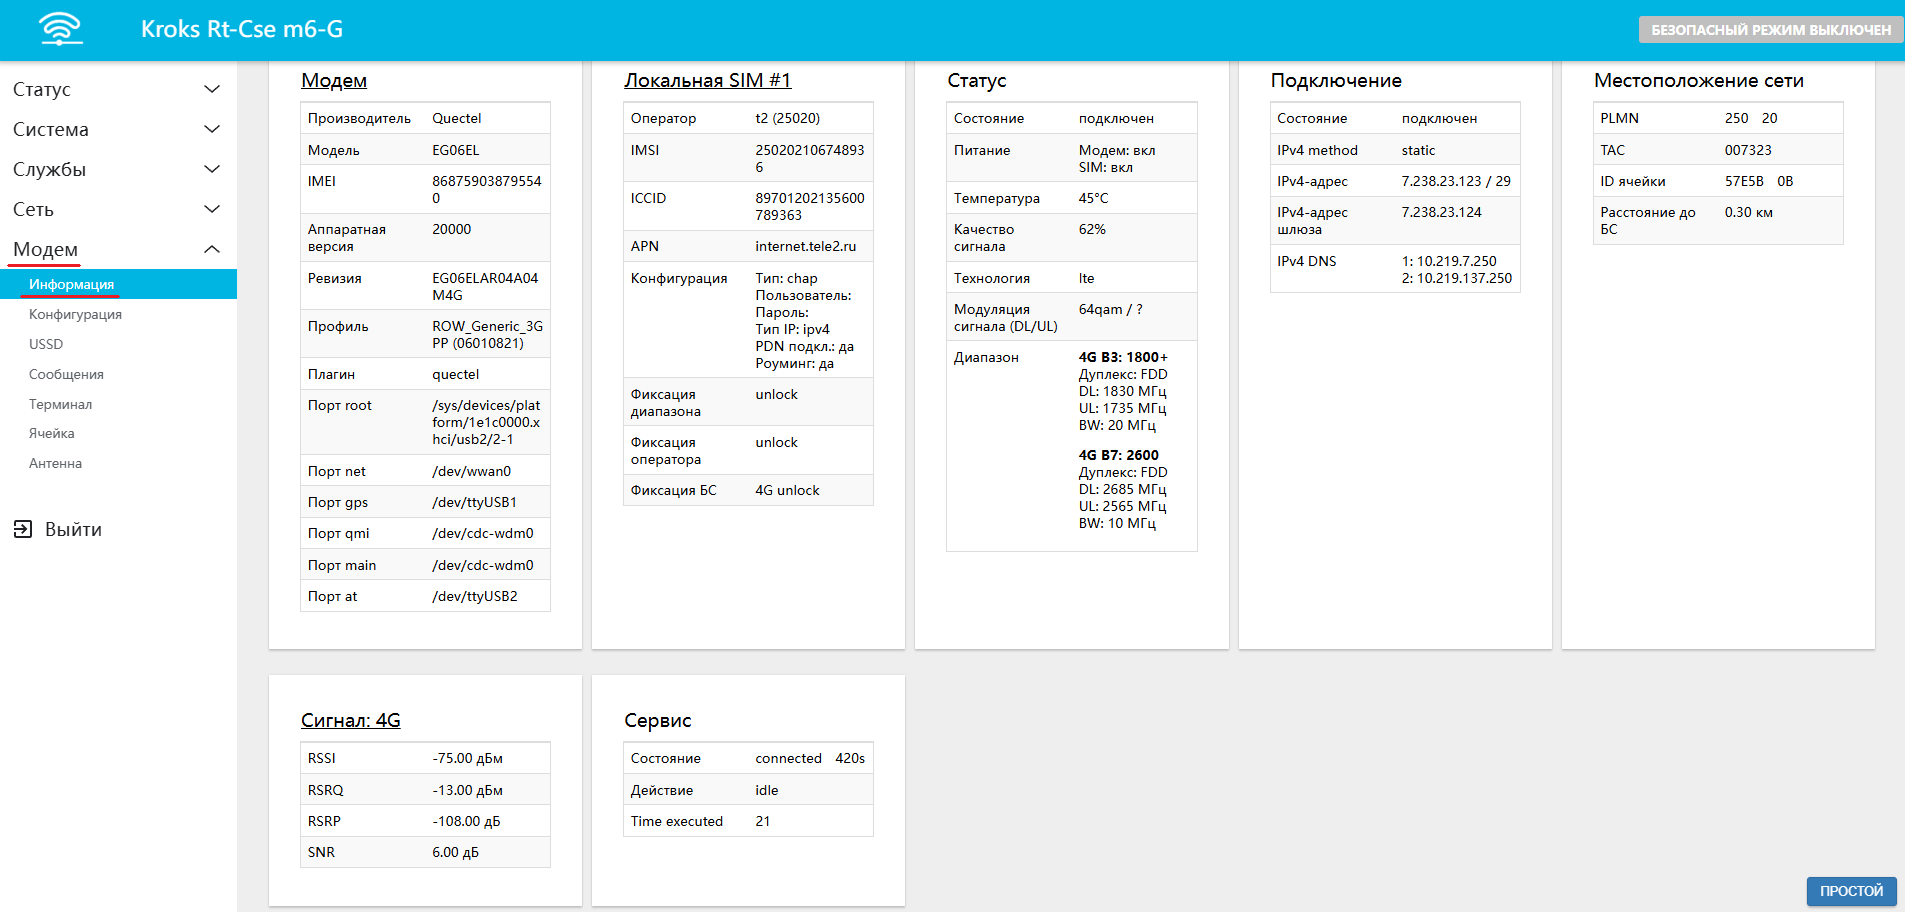Open the USSD page
Screen dimensions: 1905x912
46,344
